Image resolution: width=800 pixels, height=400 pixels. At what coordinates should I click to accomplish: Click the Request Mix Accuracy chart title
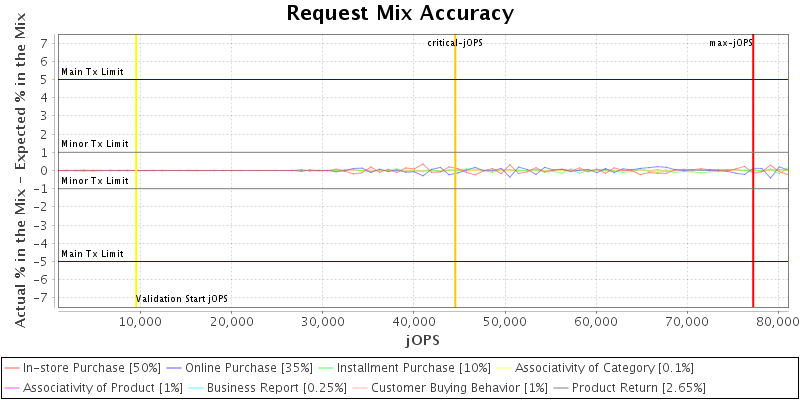400,13
